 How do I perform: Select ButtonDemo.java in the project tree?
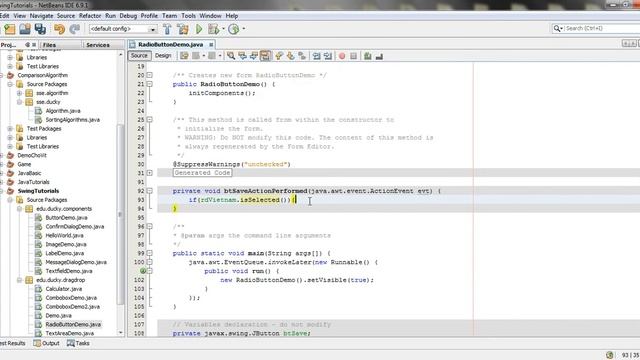[66, 218]
